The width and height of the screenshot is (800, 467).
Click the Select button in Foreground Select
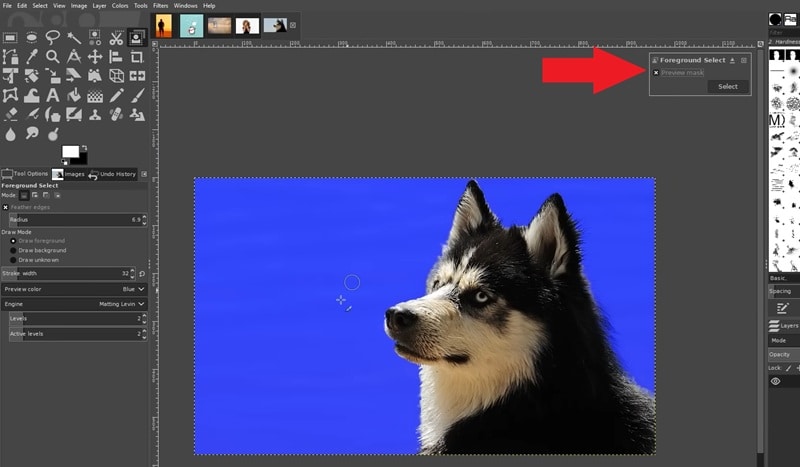728,87
